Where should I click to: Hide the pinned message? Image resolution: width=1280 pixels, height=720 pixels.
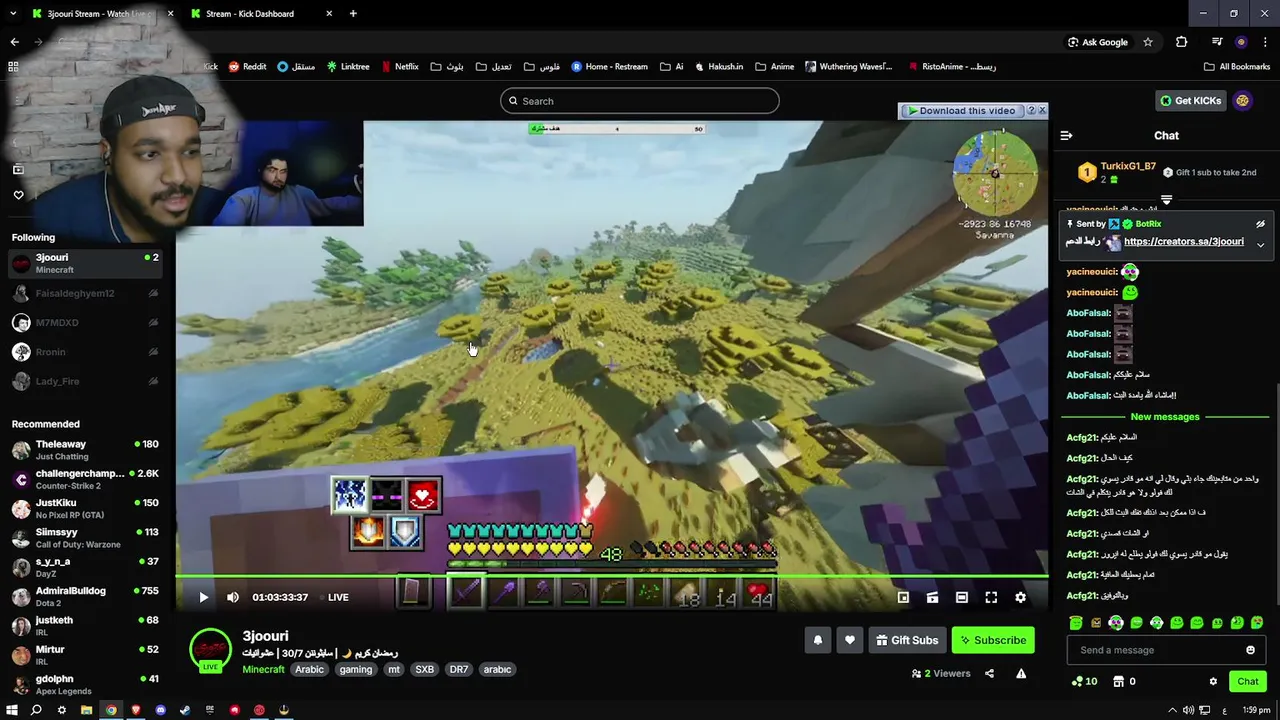1260,224
